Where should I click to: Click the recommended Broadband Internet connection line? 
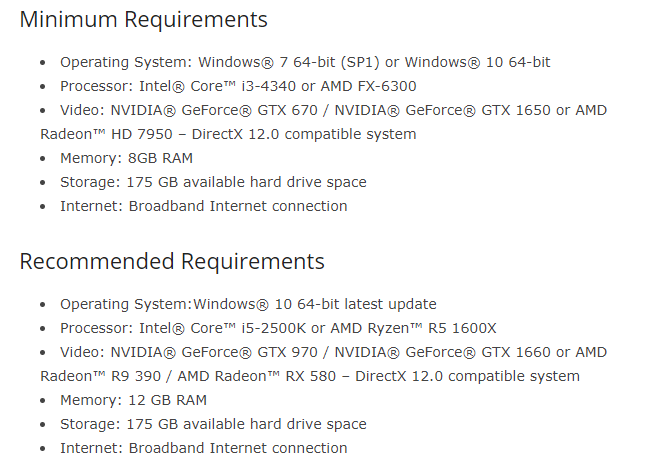[x=204, y=448]
